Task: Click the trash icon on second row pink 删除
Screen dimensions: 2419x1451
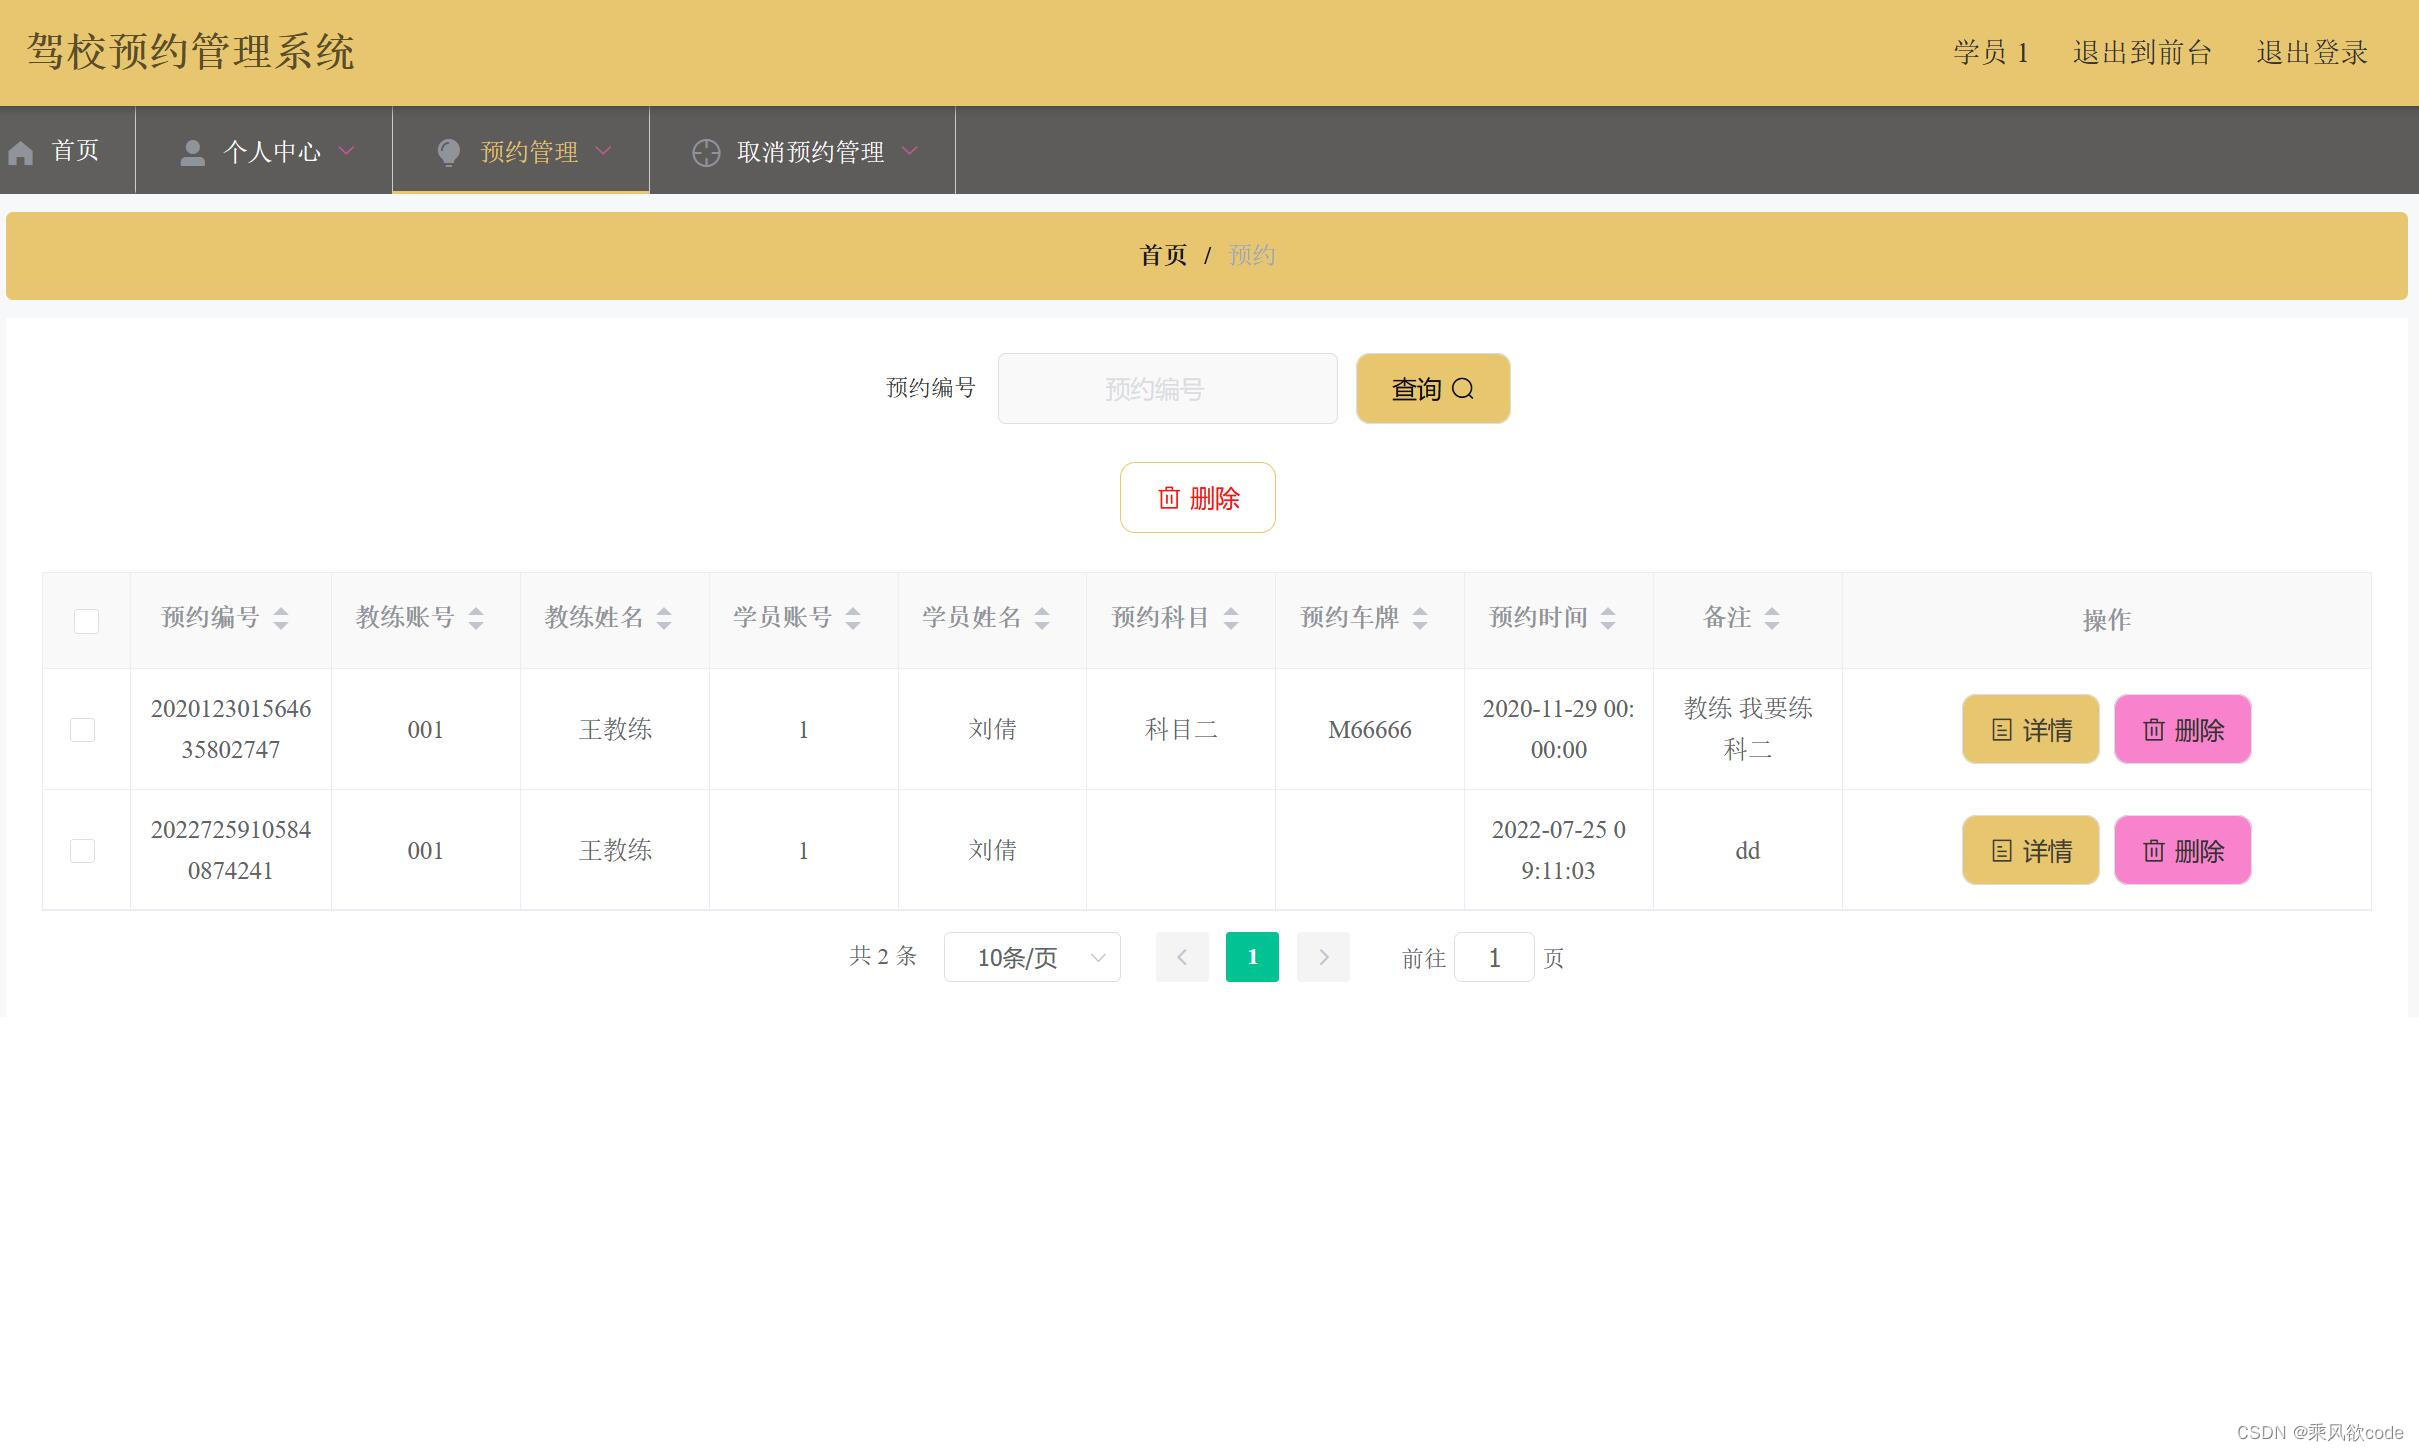Action: tap(2154, 850)
